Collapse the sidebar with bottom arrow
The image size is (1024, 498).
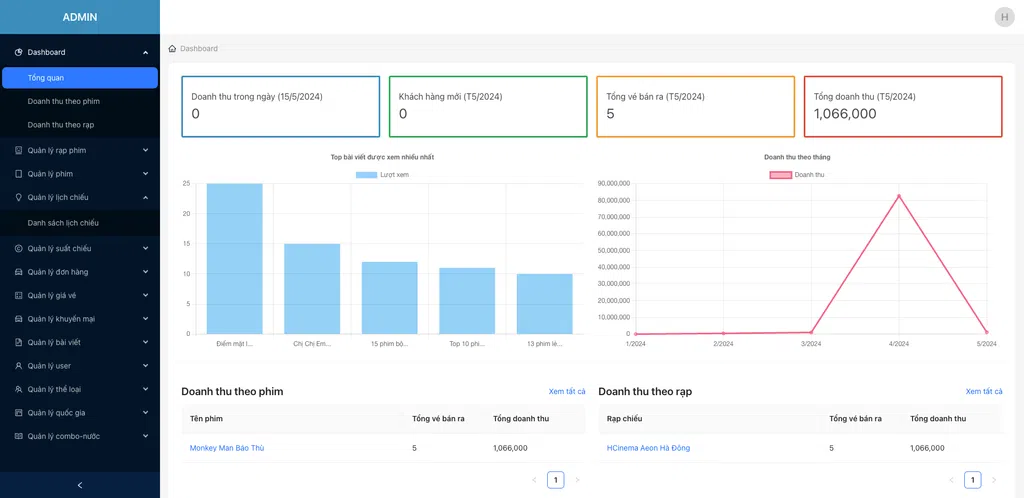(x=80, y=485)
